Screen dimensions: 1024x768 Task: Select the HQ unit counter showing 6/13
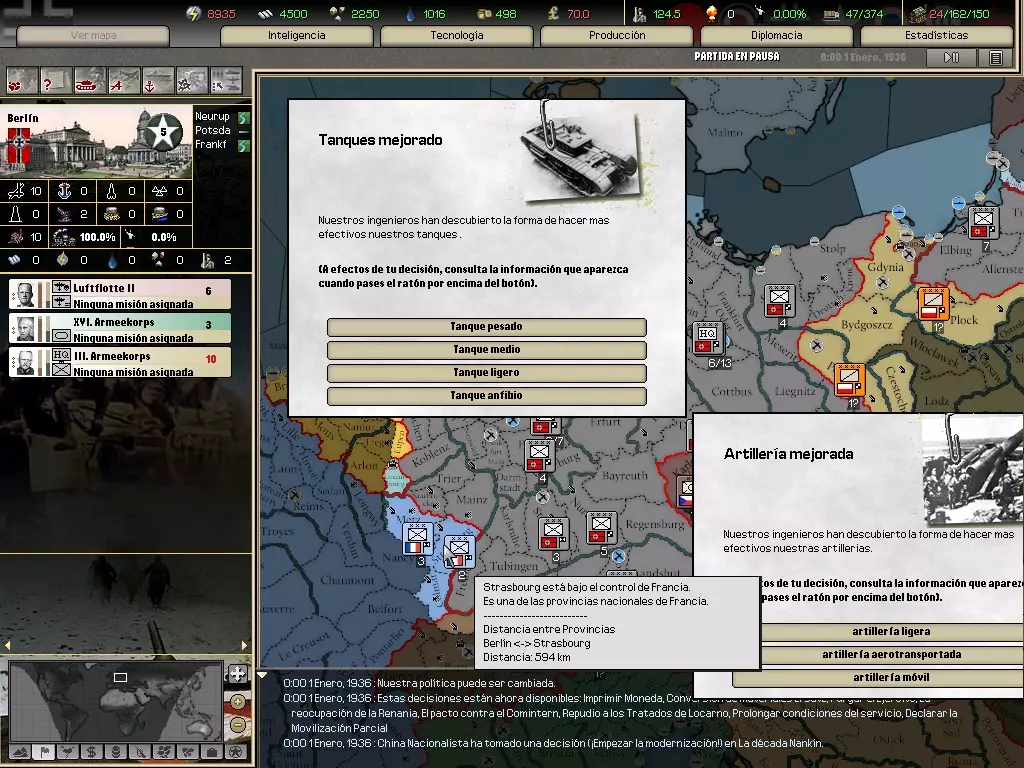pyautogui.click(x=707, y=339)
